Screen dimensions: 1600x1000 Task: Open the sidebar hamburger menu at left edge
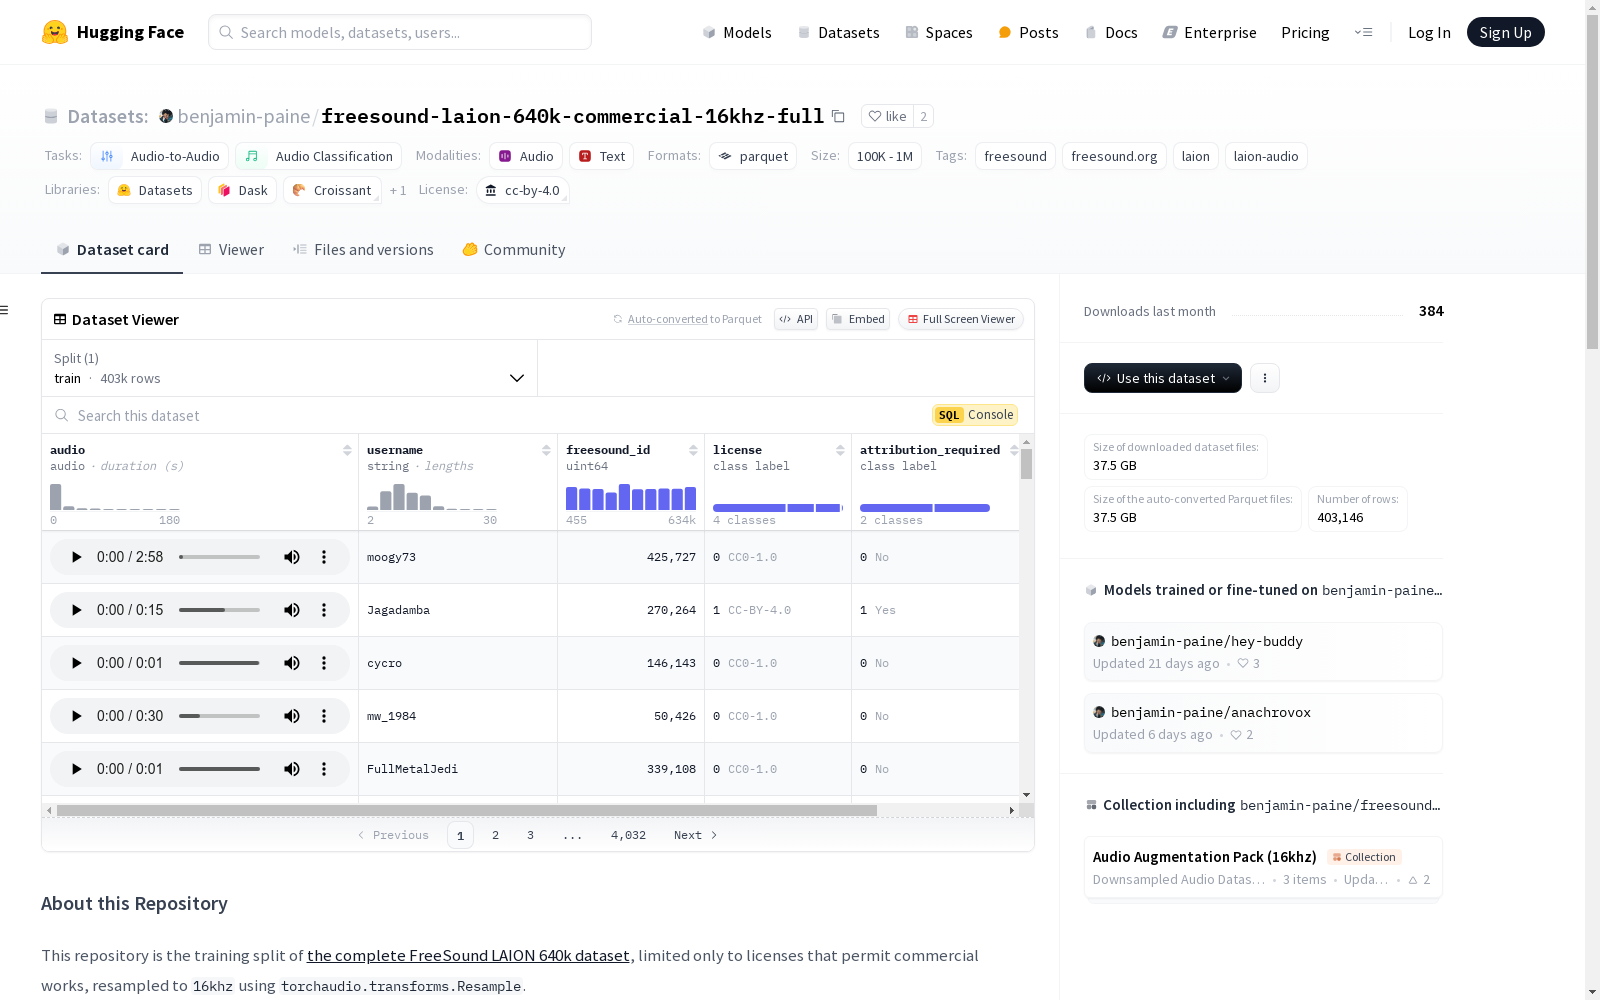tap(4, 310)
